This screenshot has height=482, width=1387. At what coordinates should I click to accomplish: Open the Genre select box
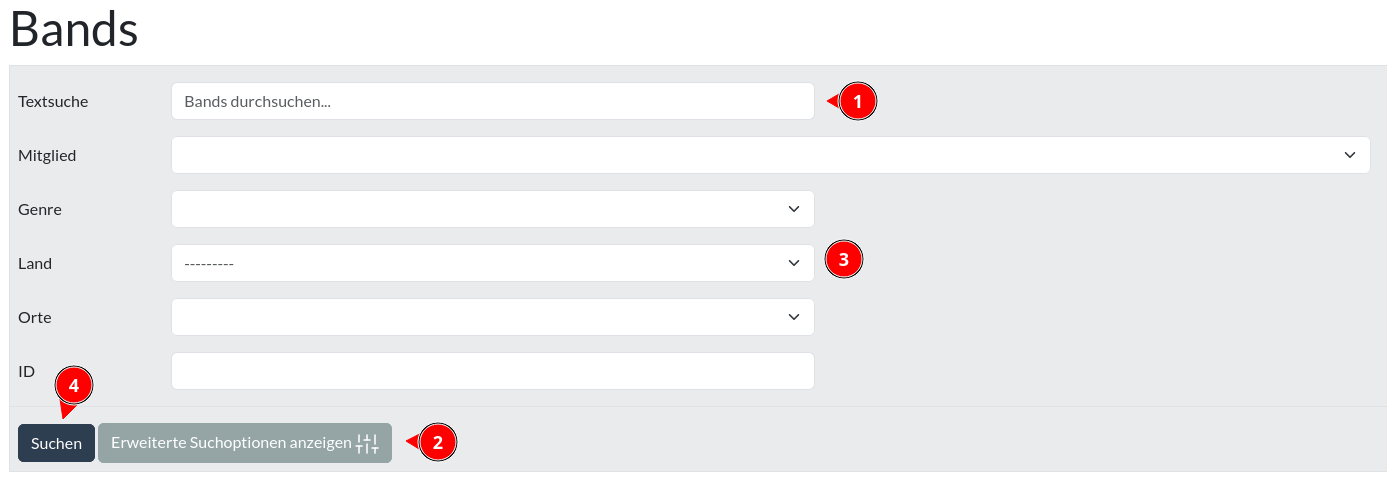point(493,209)
